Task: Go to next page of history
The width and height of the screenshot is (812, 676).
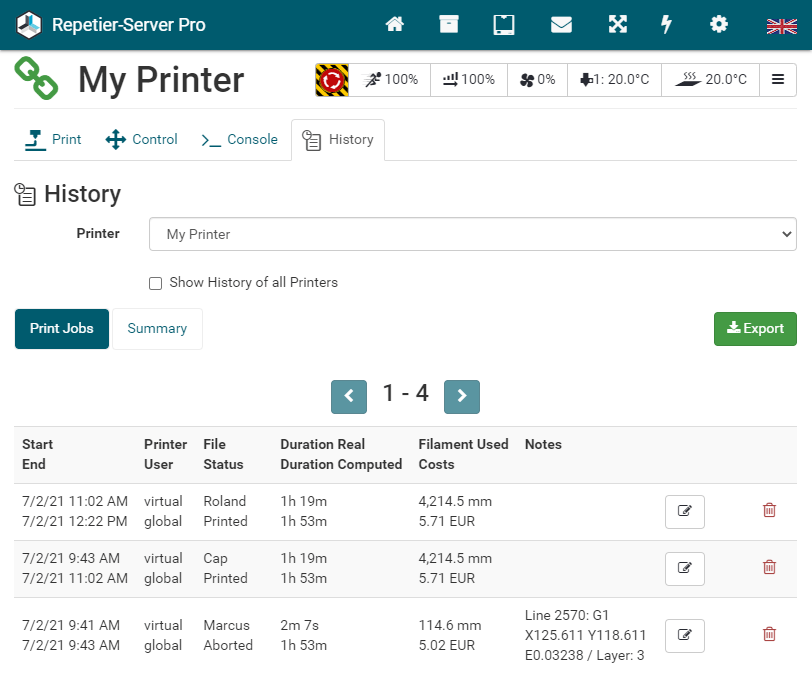Action: click(461, 396)
